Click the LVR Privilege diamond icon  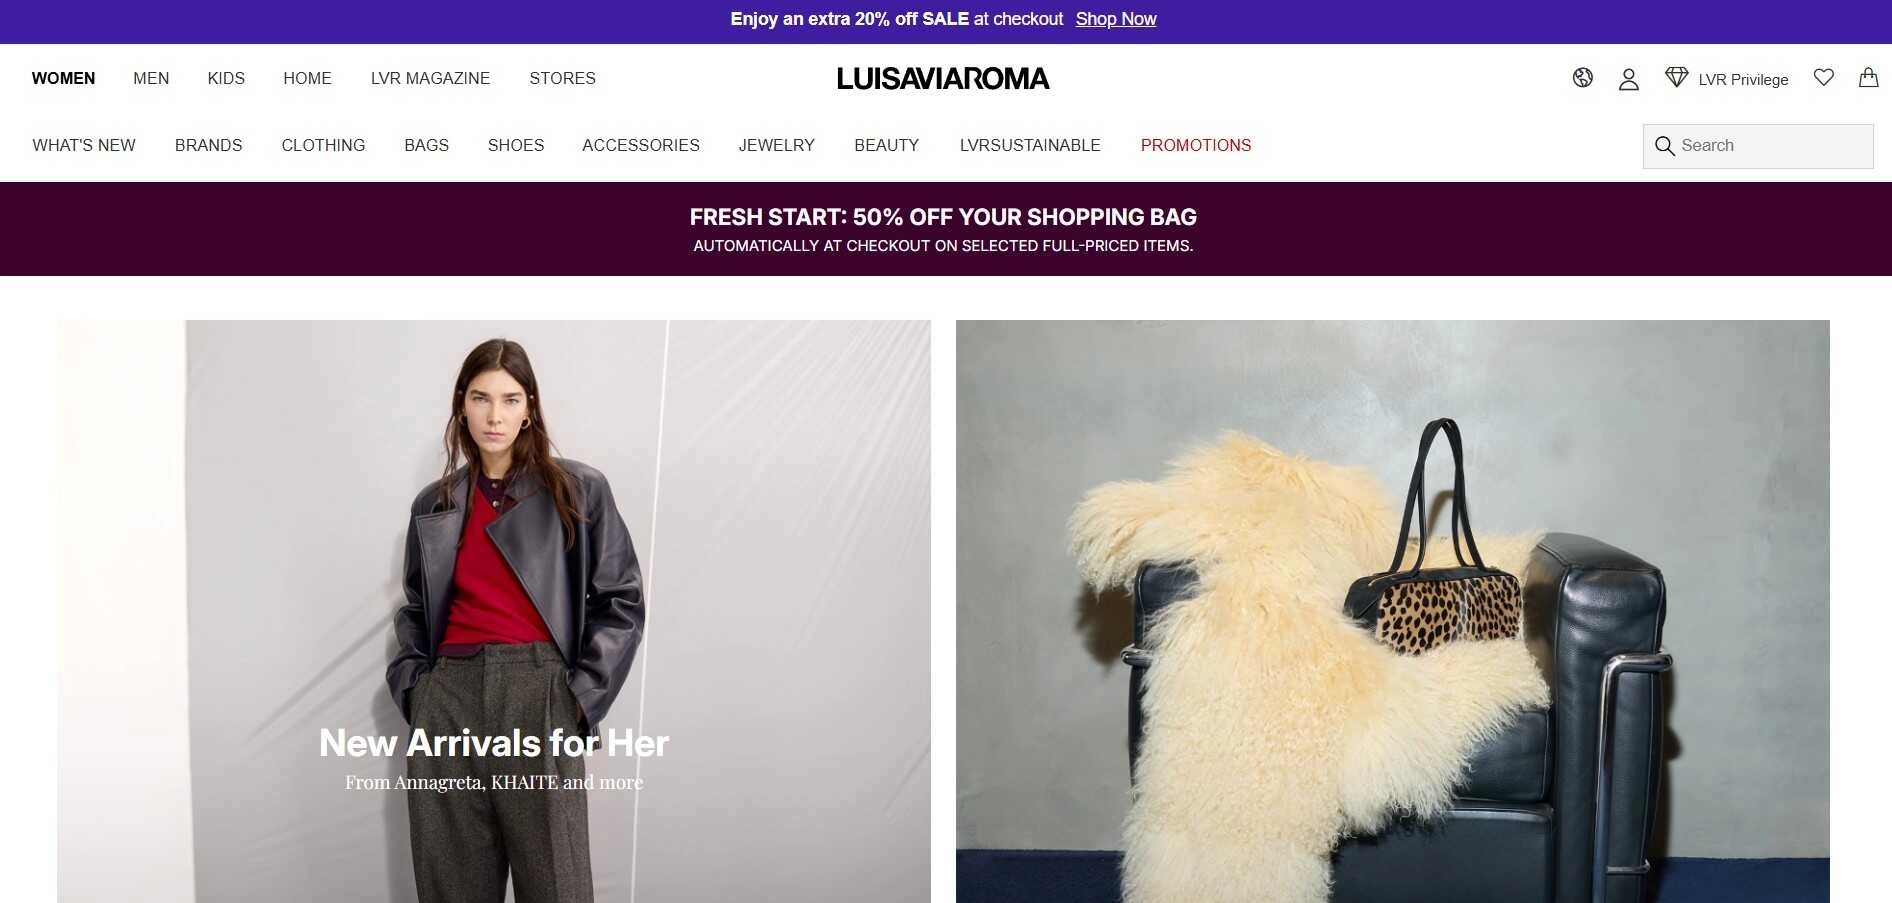click(1676, 78)
